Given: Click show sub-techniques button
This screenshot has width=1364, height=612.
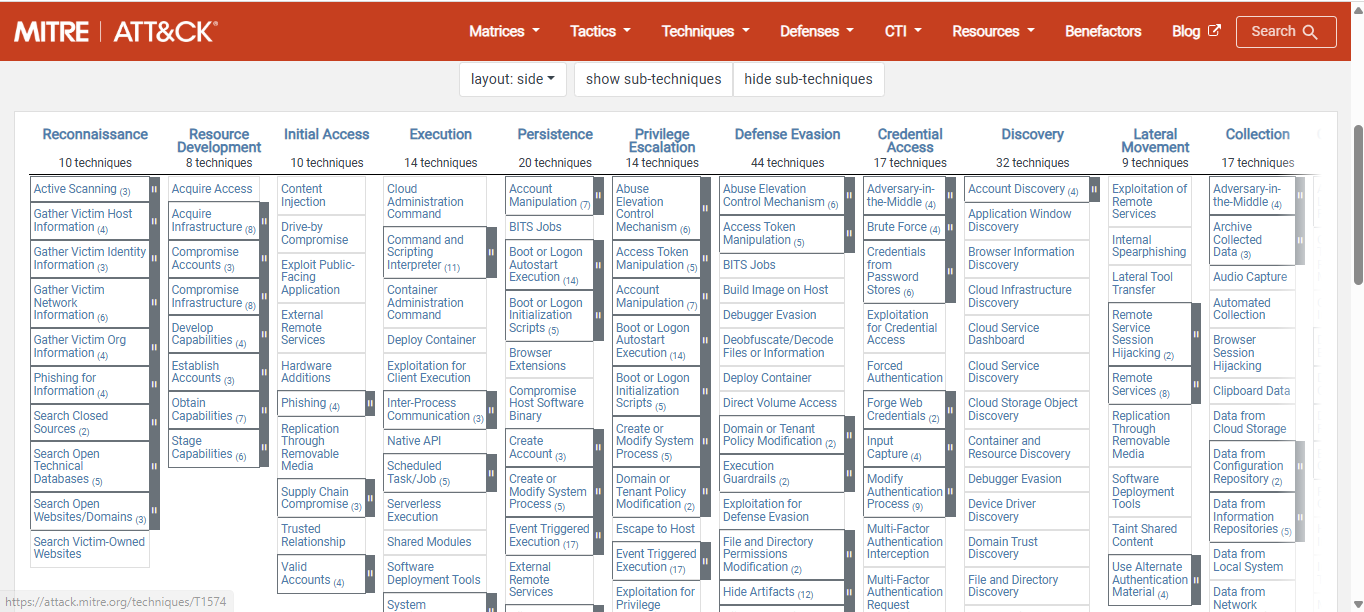Looking at the screenshot, I should point(653,79).
